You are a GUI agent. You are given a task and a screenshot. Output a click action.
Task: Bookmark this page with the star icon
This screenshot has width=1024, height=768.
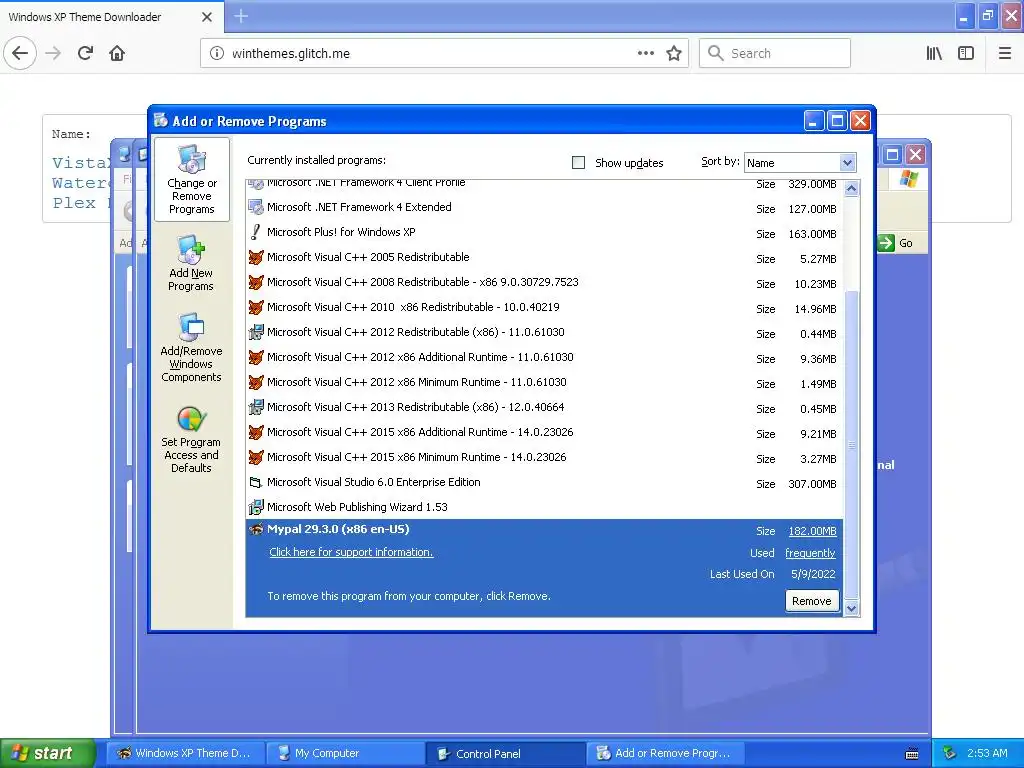(674, 53)
